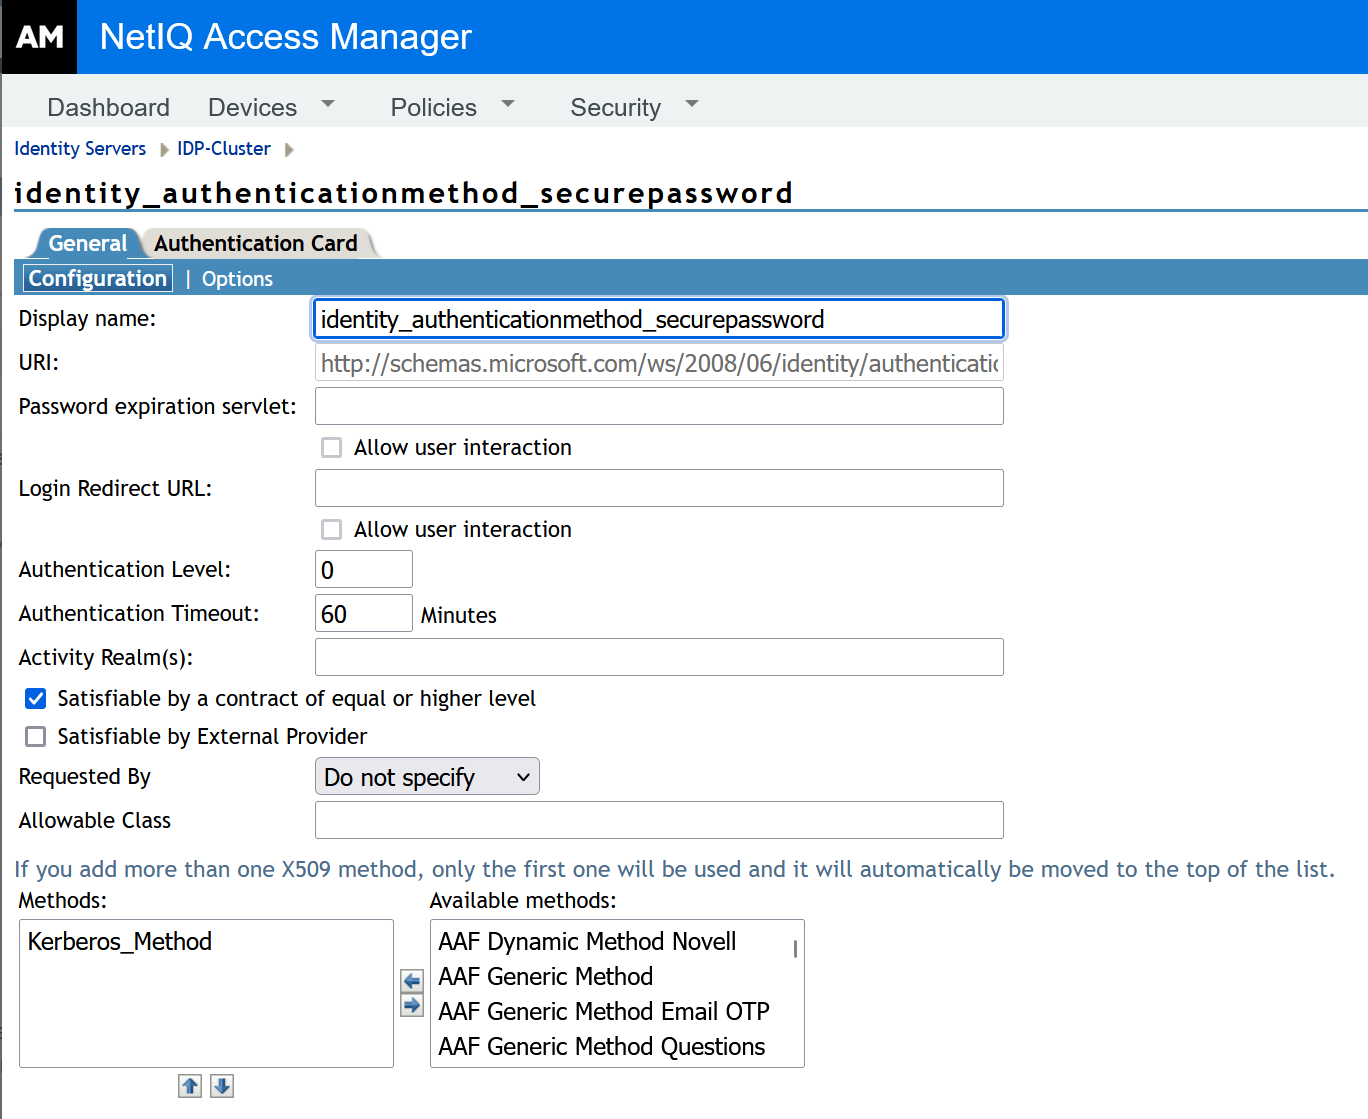Click the Authentication Timeout field

[363, 614]
